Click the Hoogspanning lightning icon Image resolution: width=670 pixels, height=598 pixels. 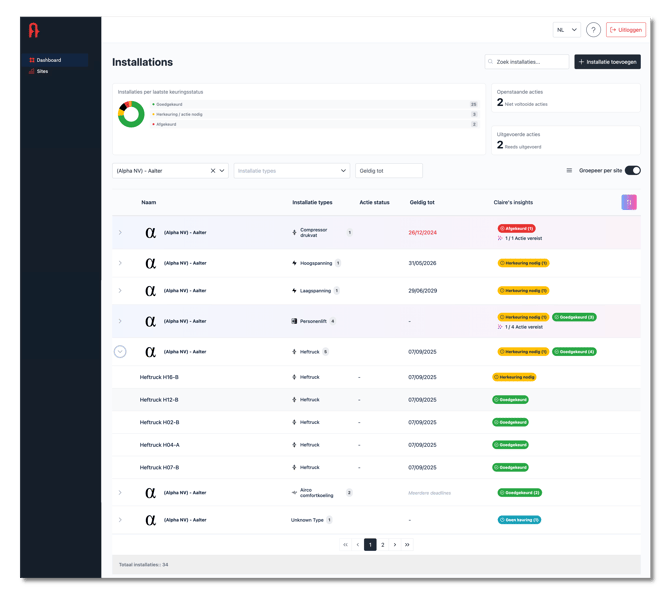[294, 263]
